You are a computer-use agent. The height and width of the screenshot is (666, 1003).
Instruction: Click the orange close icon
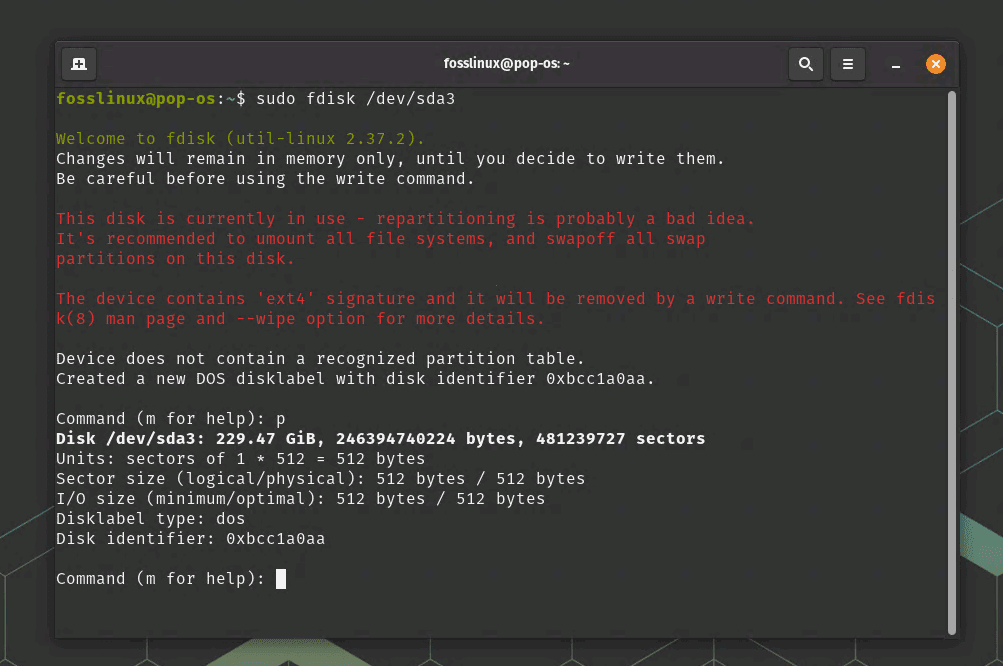tap(935, 63)
